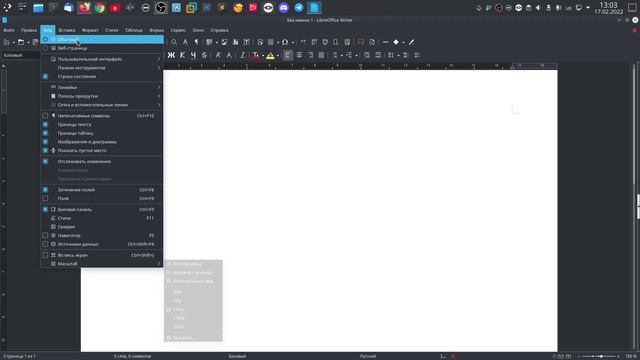
Task: Open the Вставка menu
Action: pyautogui.click(x=67, y=30)
